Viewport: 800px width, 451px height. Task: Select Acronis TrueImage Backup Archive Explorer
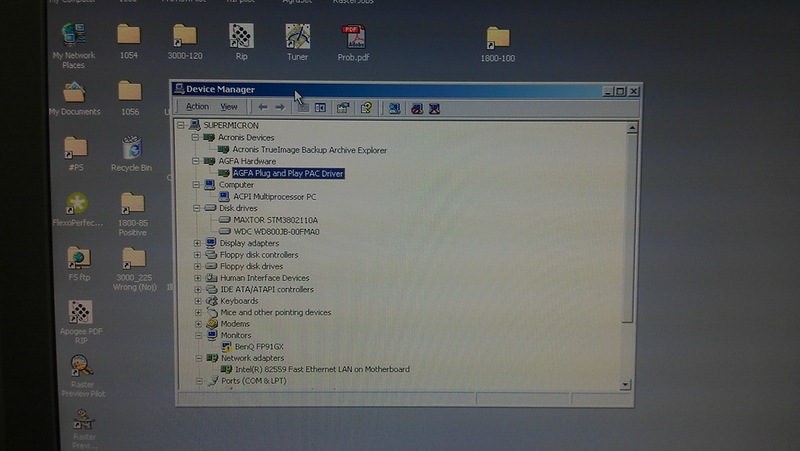click(x=309, y=150)
